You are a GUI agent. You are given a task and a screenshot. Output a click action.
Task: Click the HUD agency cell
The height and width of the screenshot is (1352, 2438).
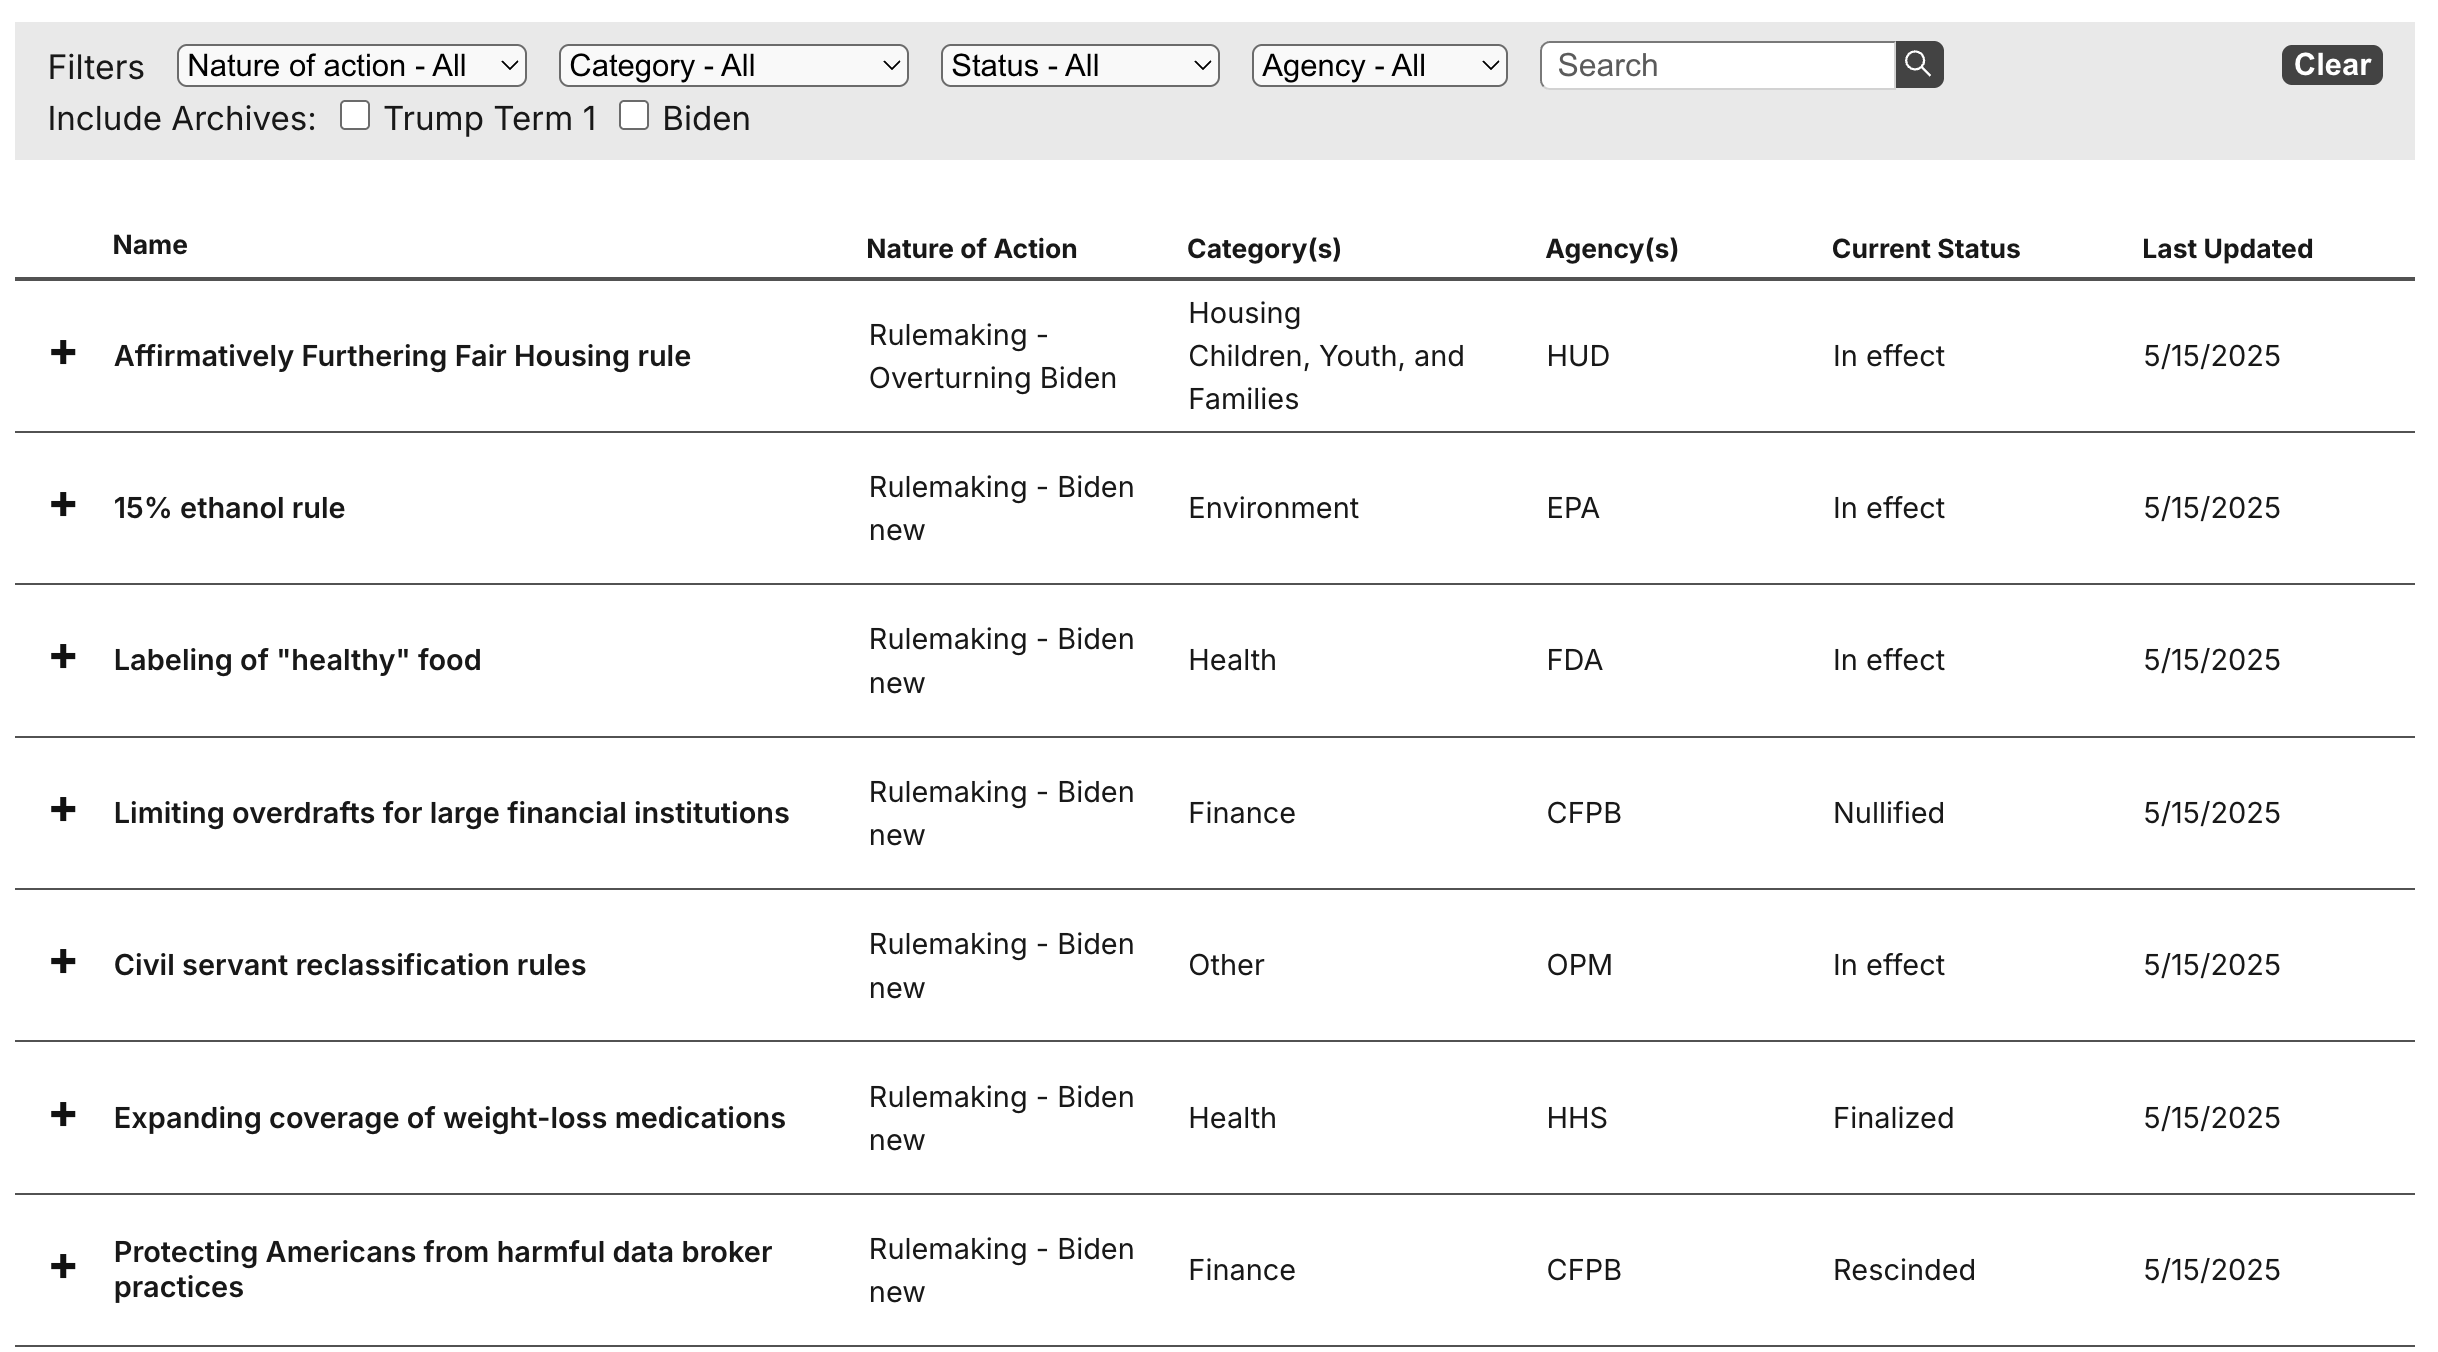(1578, 356)
